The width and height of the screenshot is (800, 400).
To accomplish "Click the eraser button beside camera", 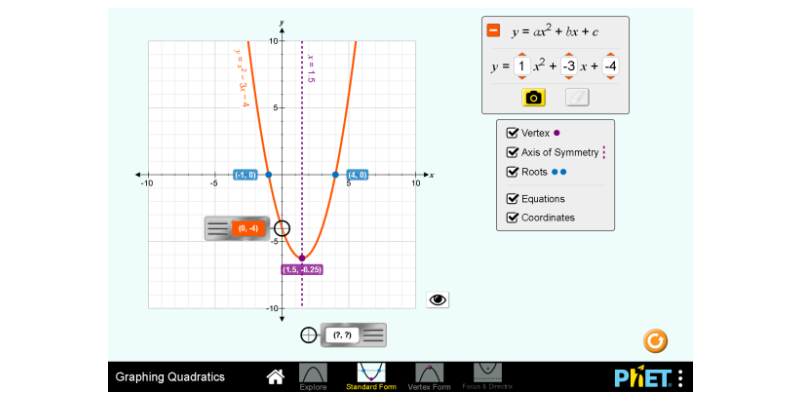I will pyautogui.click(x=577, y=97).
